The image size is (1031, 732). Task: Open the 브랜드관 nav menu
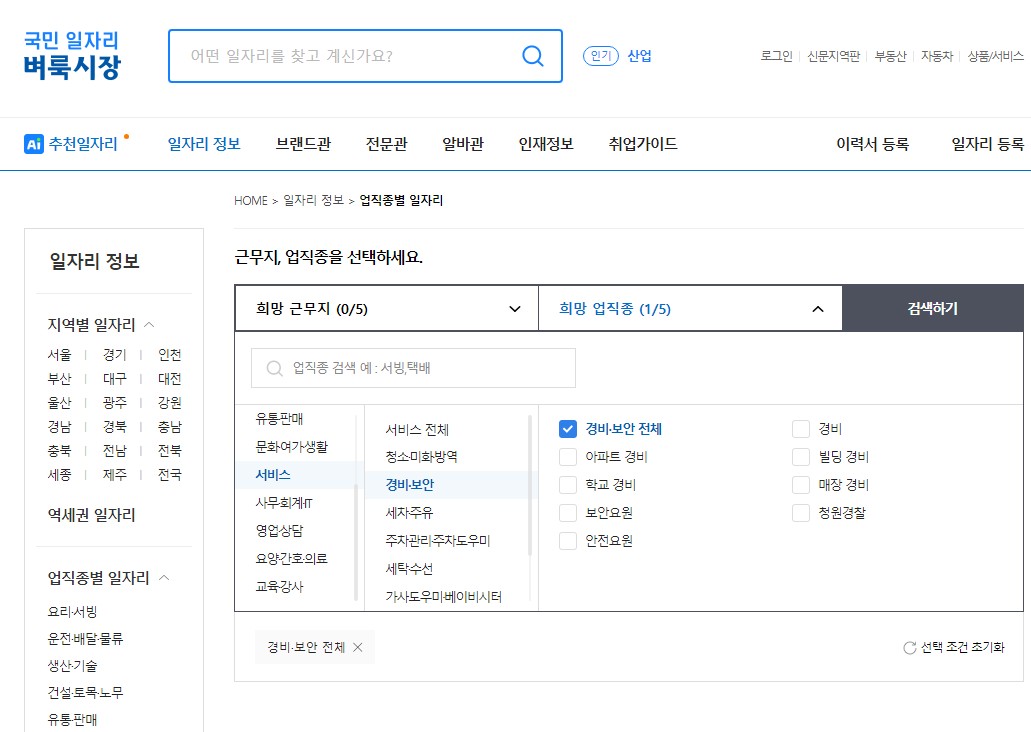point(303,143)
